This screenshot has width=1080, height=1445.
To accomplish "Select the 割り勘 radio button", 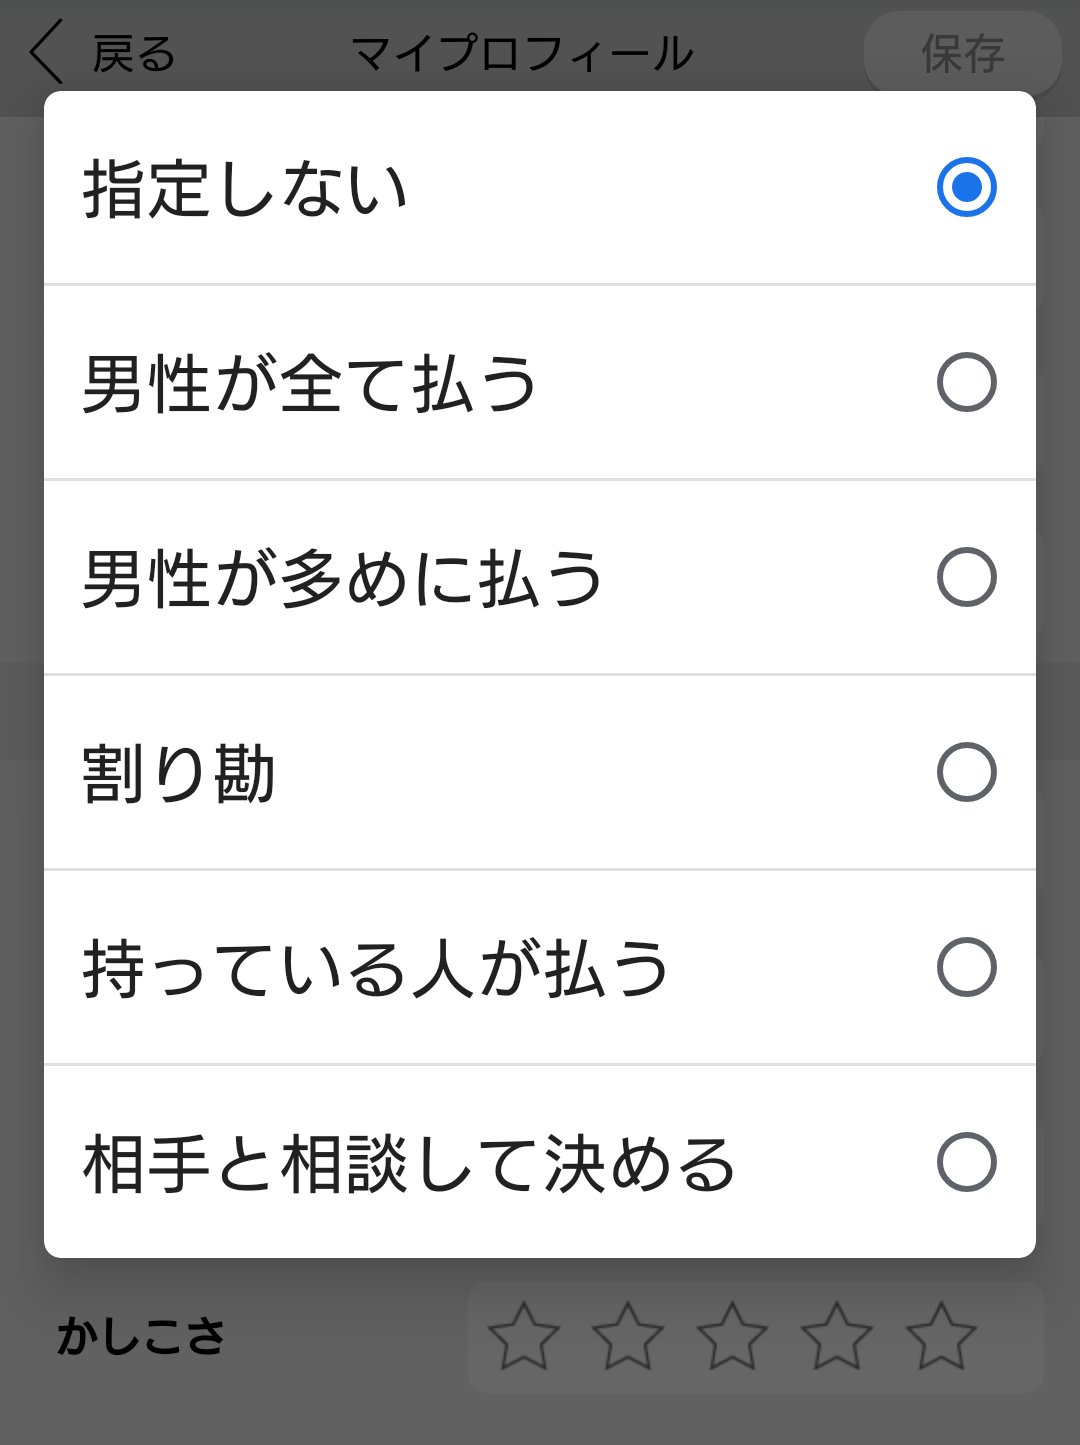I will [966, 772].
